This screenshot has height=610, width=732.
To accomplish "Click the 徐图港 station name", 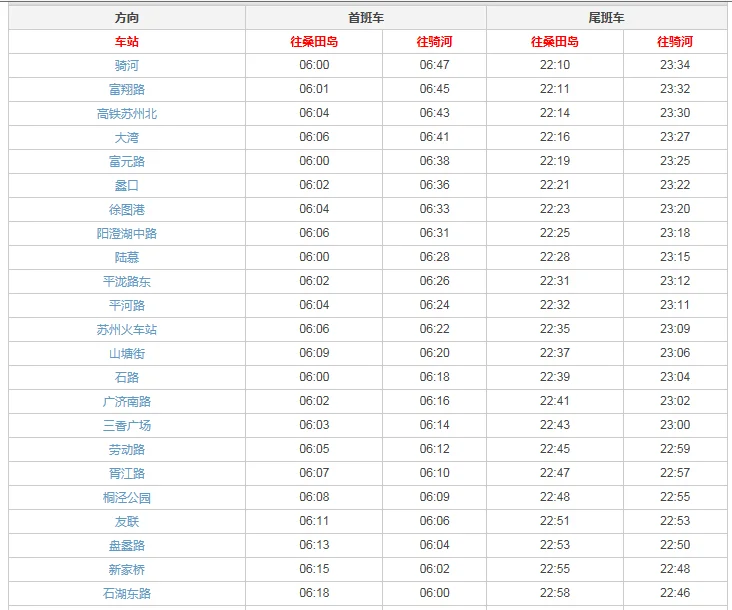I will pyautogui.click(x=127, y=210).
